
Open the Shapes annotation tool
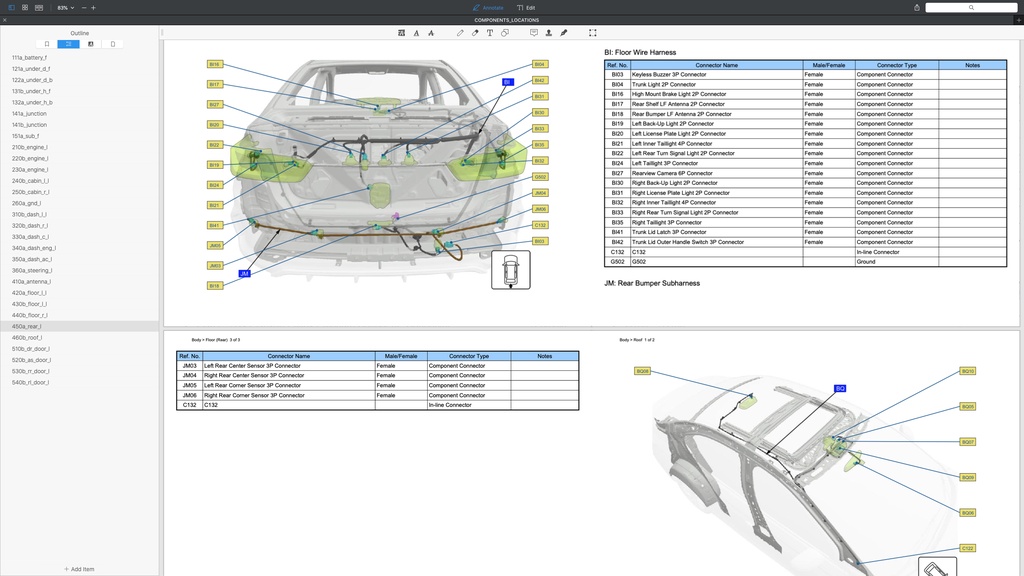506,32
